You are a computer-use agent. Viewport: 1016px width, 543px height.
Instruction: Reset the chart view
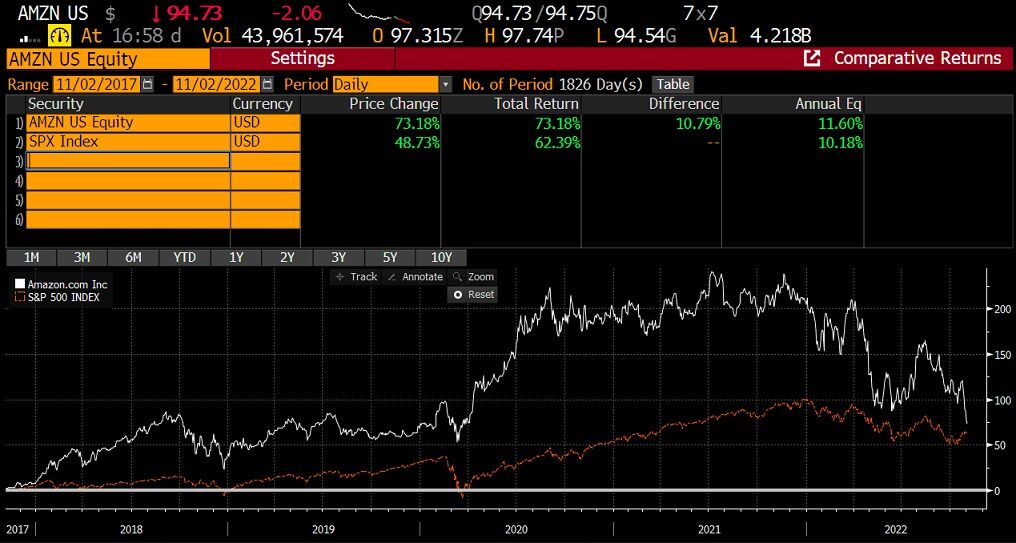pos(473,294)
